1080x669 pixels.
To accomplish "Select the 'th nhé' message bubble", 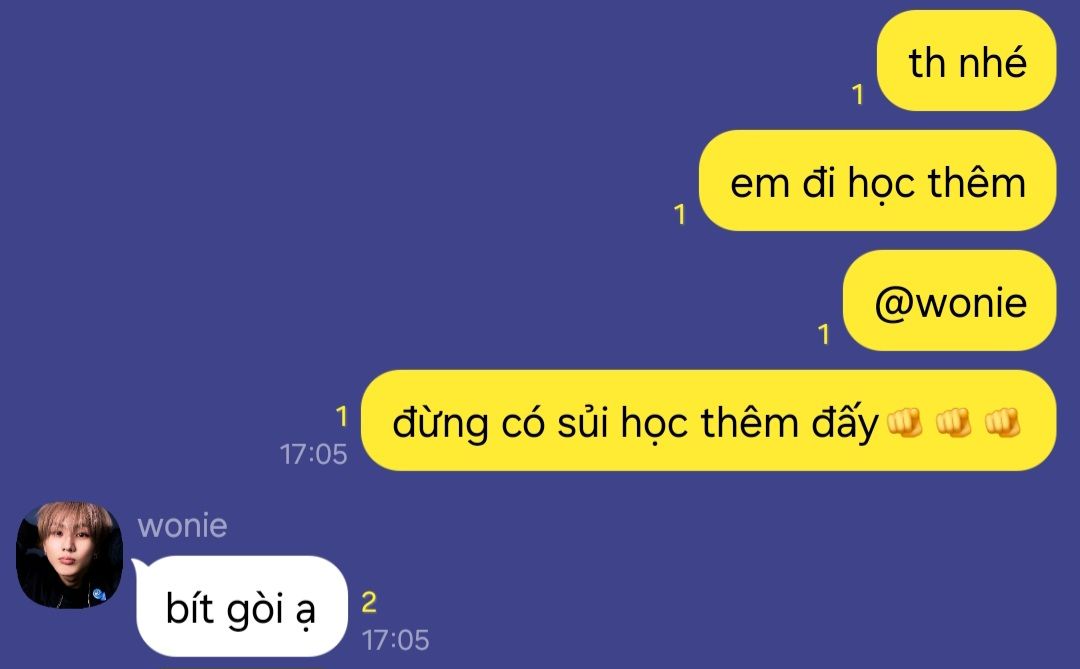I will pyautogui.click(x=966, y=61).
